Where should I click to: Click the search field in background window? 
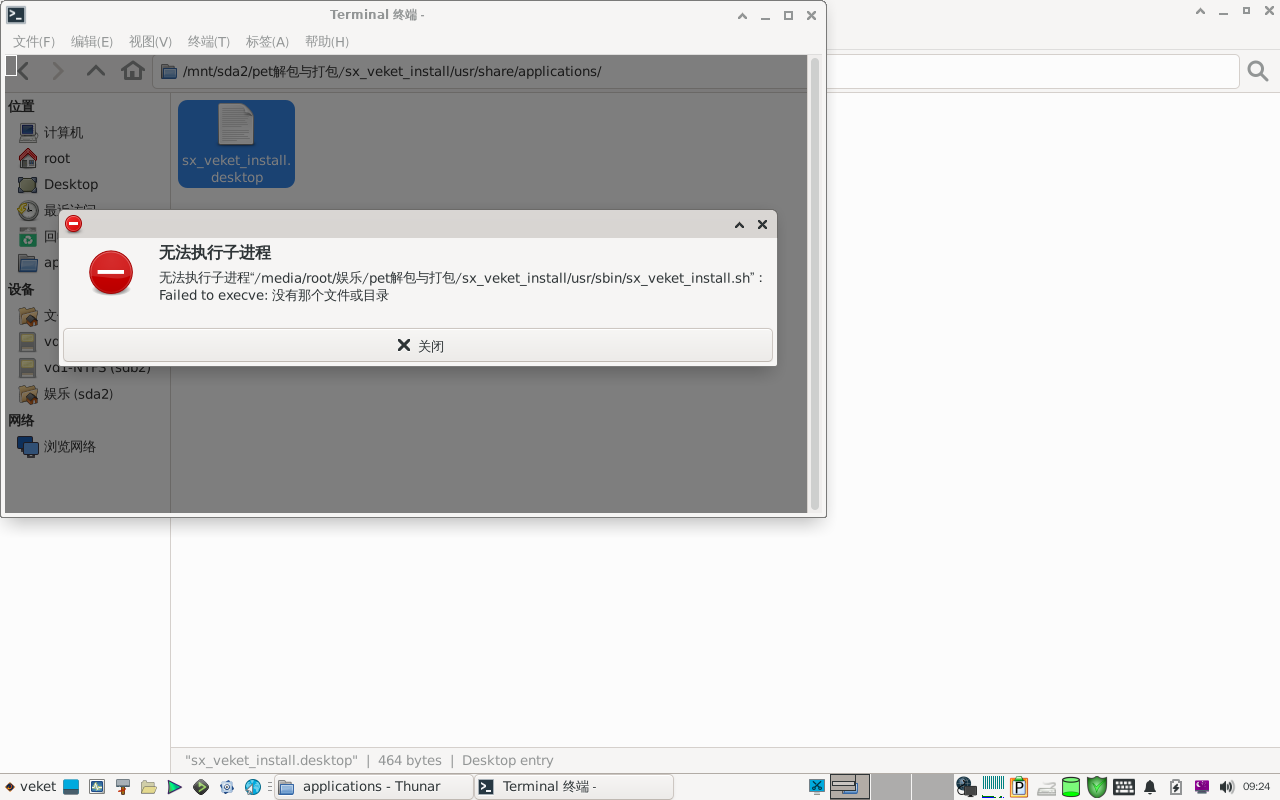pyautogui.click(x=1032, y=72)
